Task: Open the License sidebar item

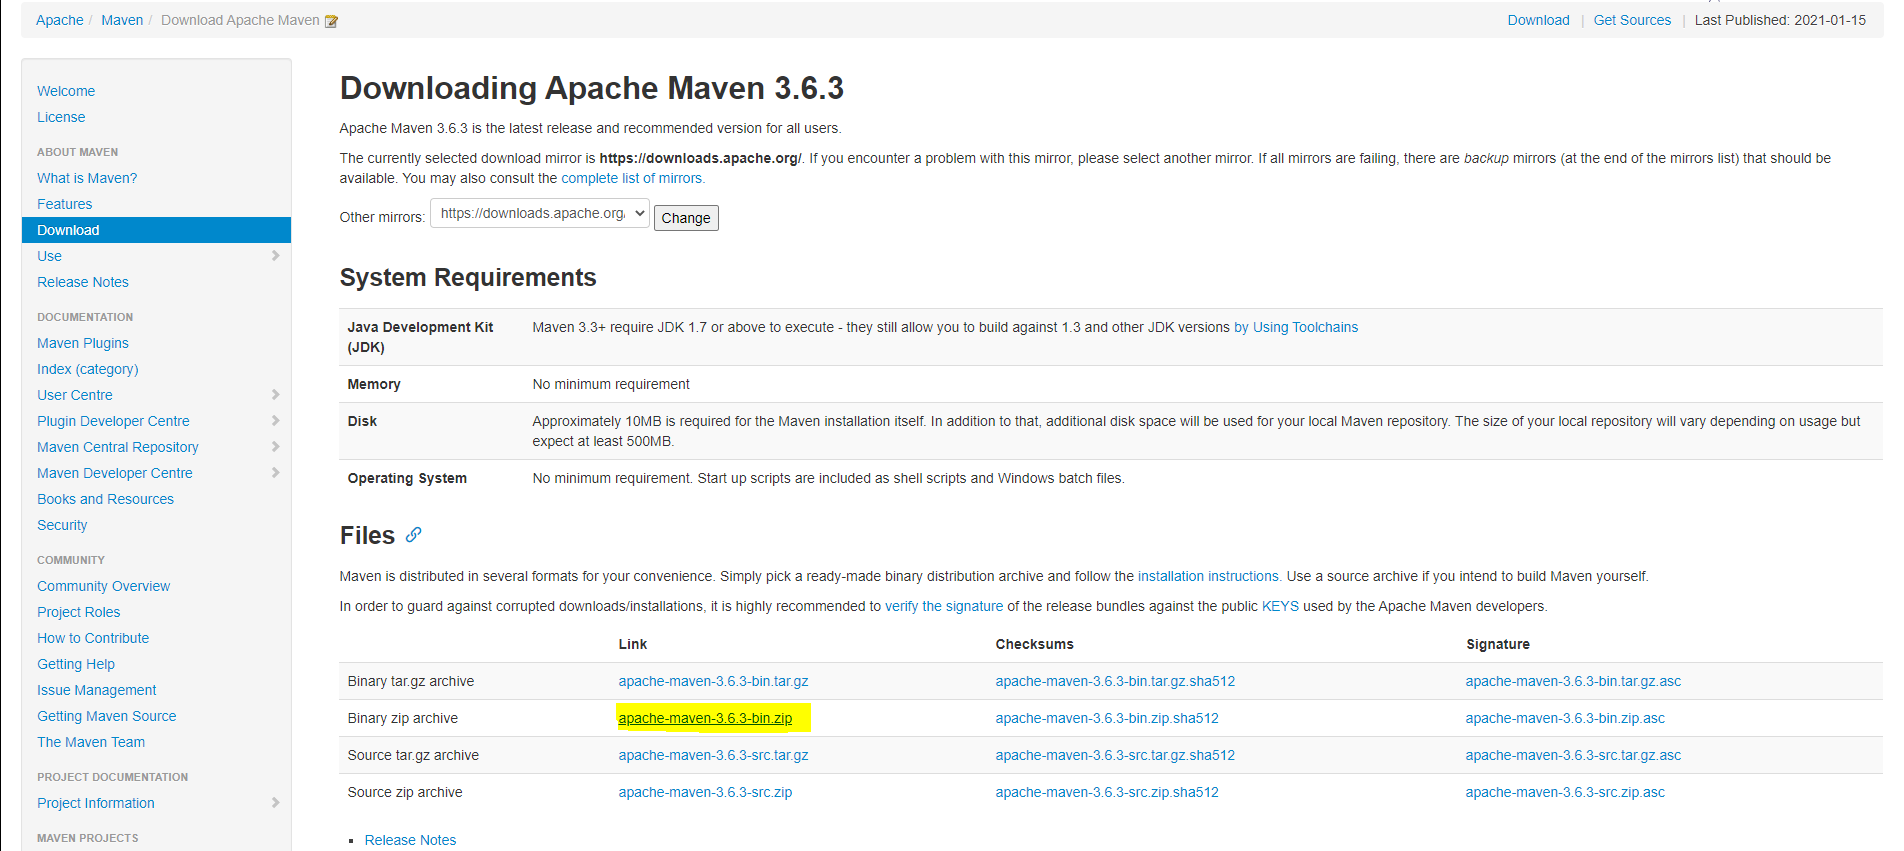Action: click(61, 117)
